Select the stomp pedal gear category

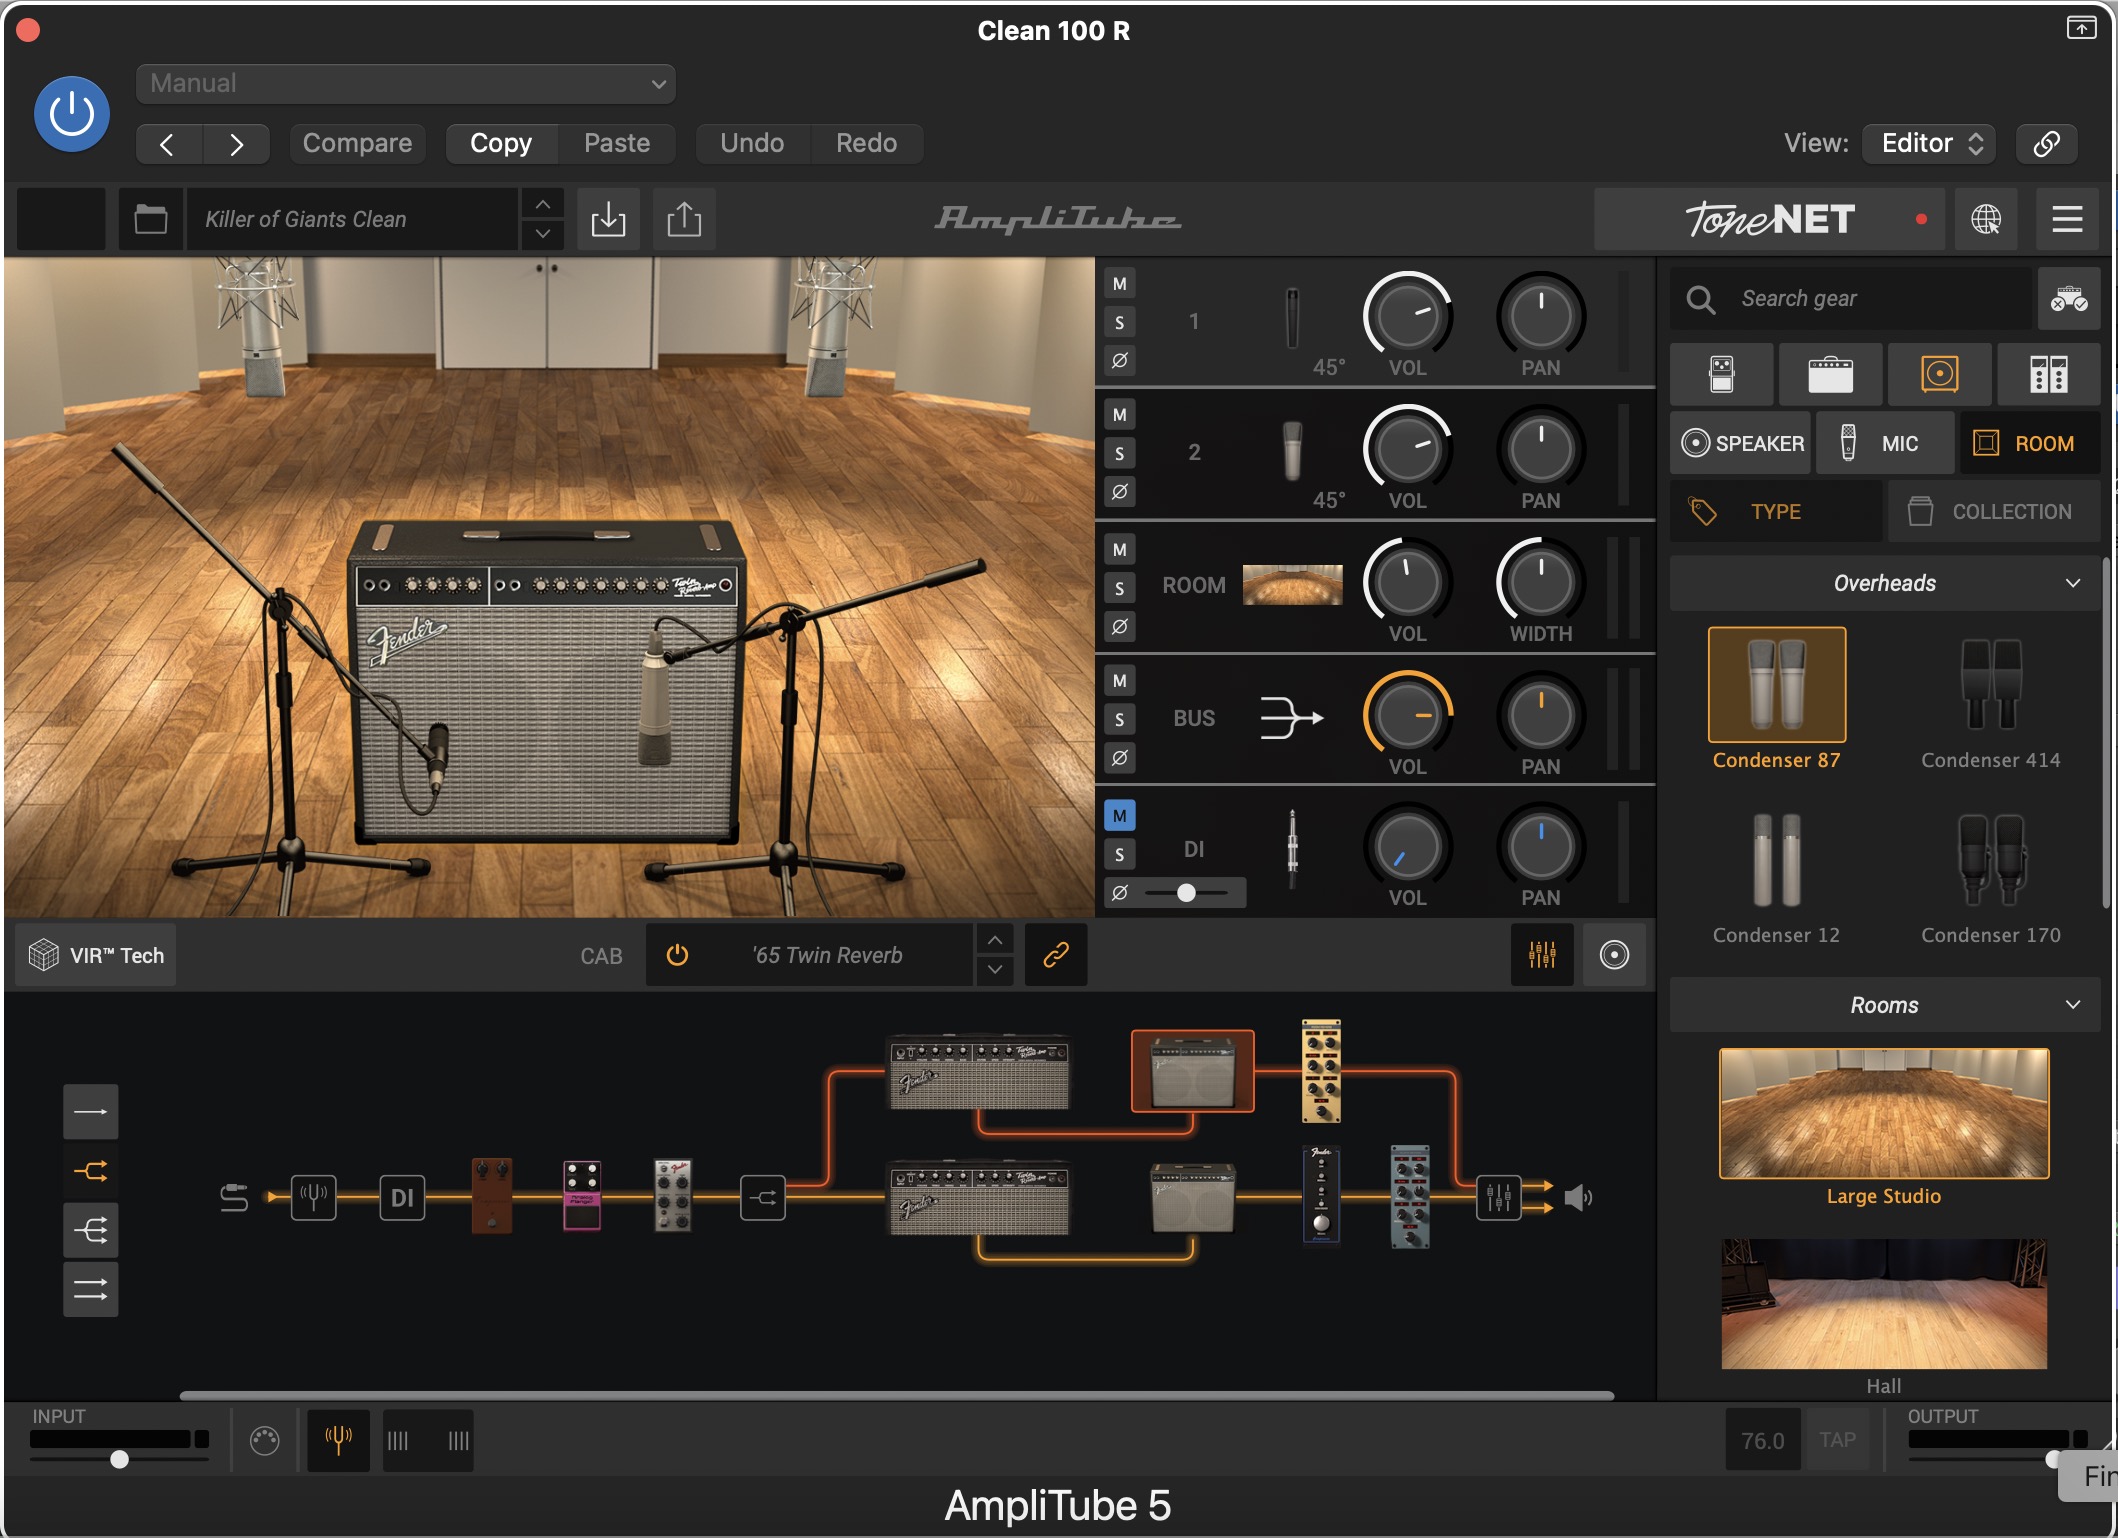pos(1721,374)
